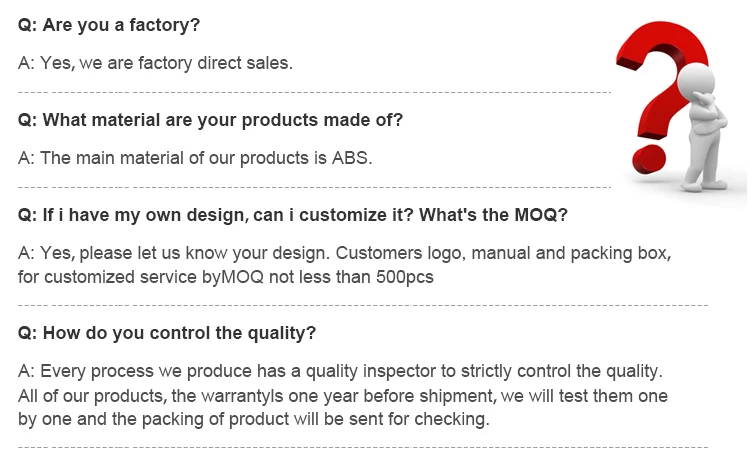The image size is (750, 468).
Task: Select the question "How do you control the quality?"
Action: coord(167,333)
